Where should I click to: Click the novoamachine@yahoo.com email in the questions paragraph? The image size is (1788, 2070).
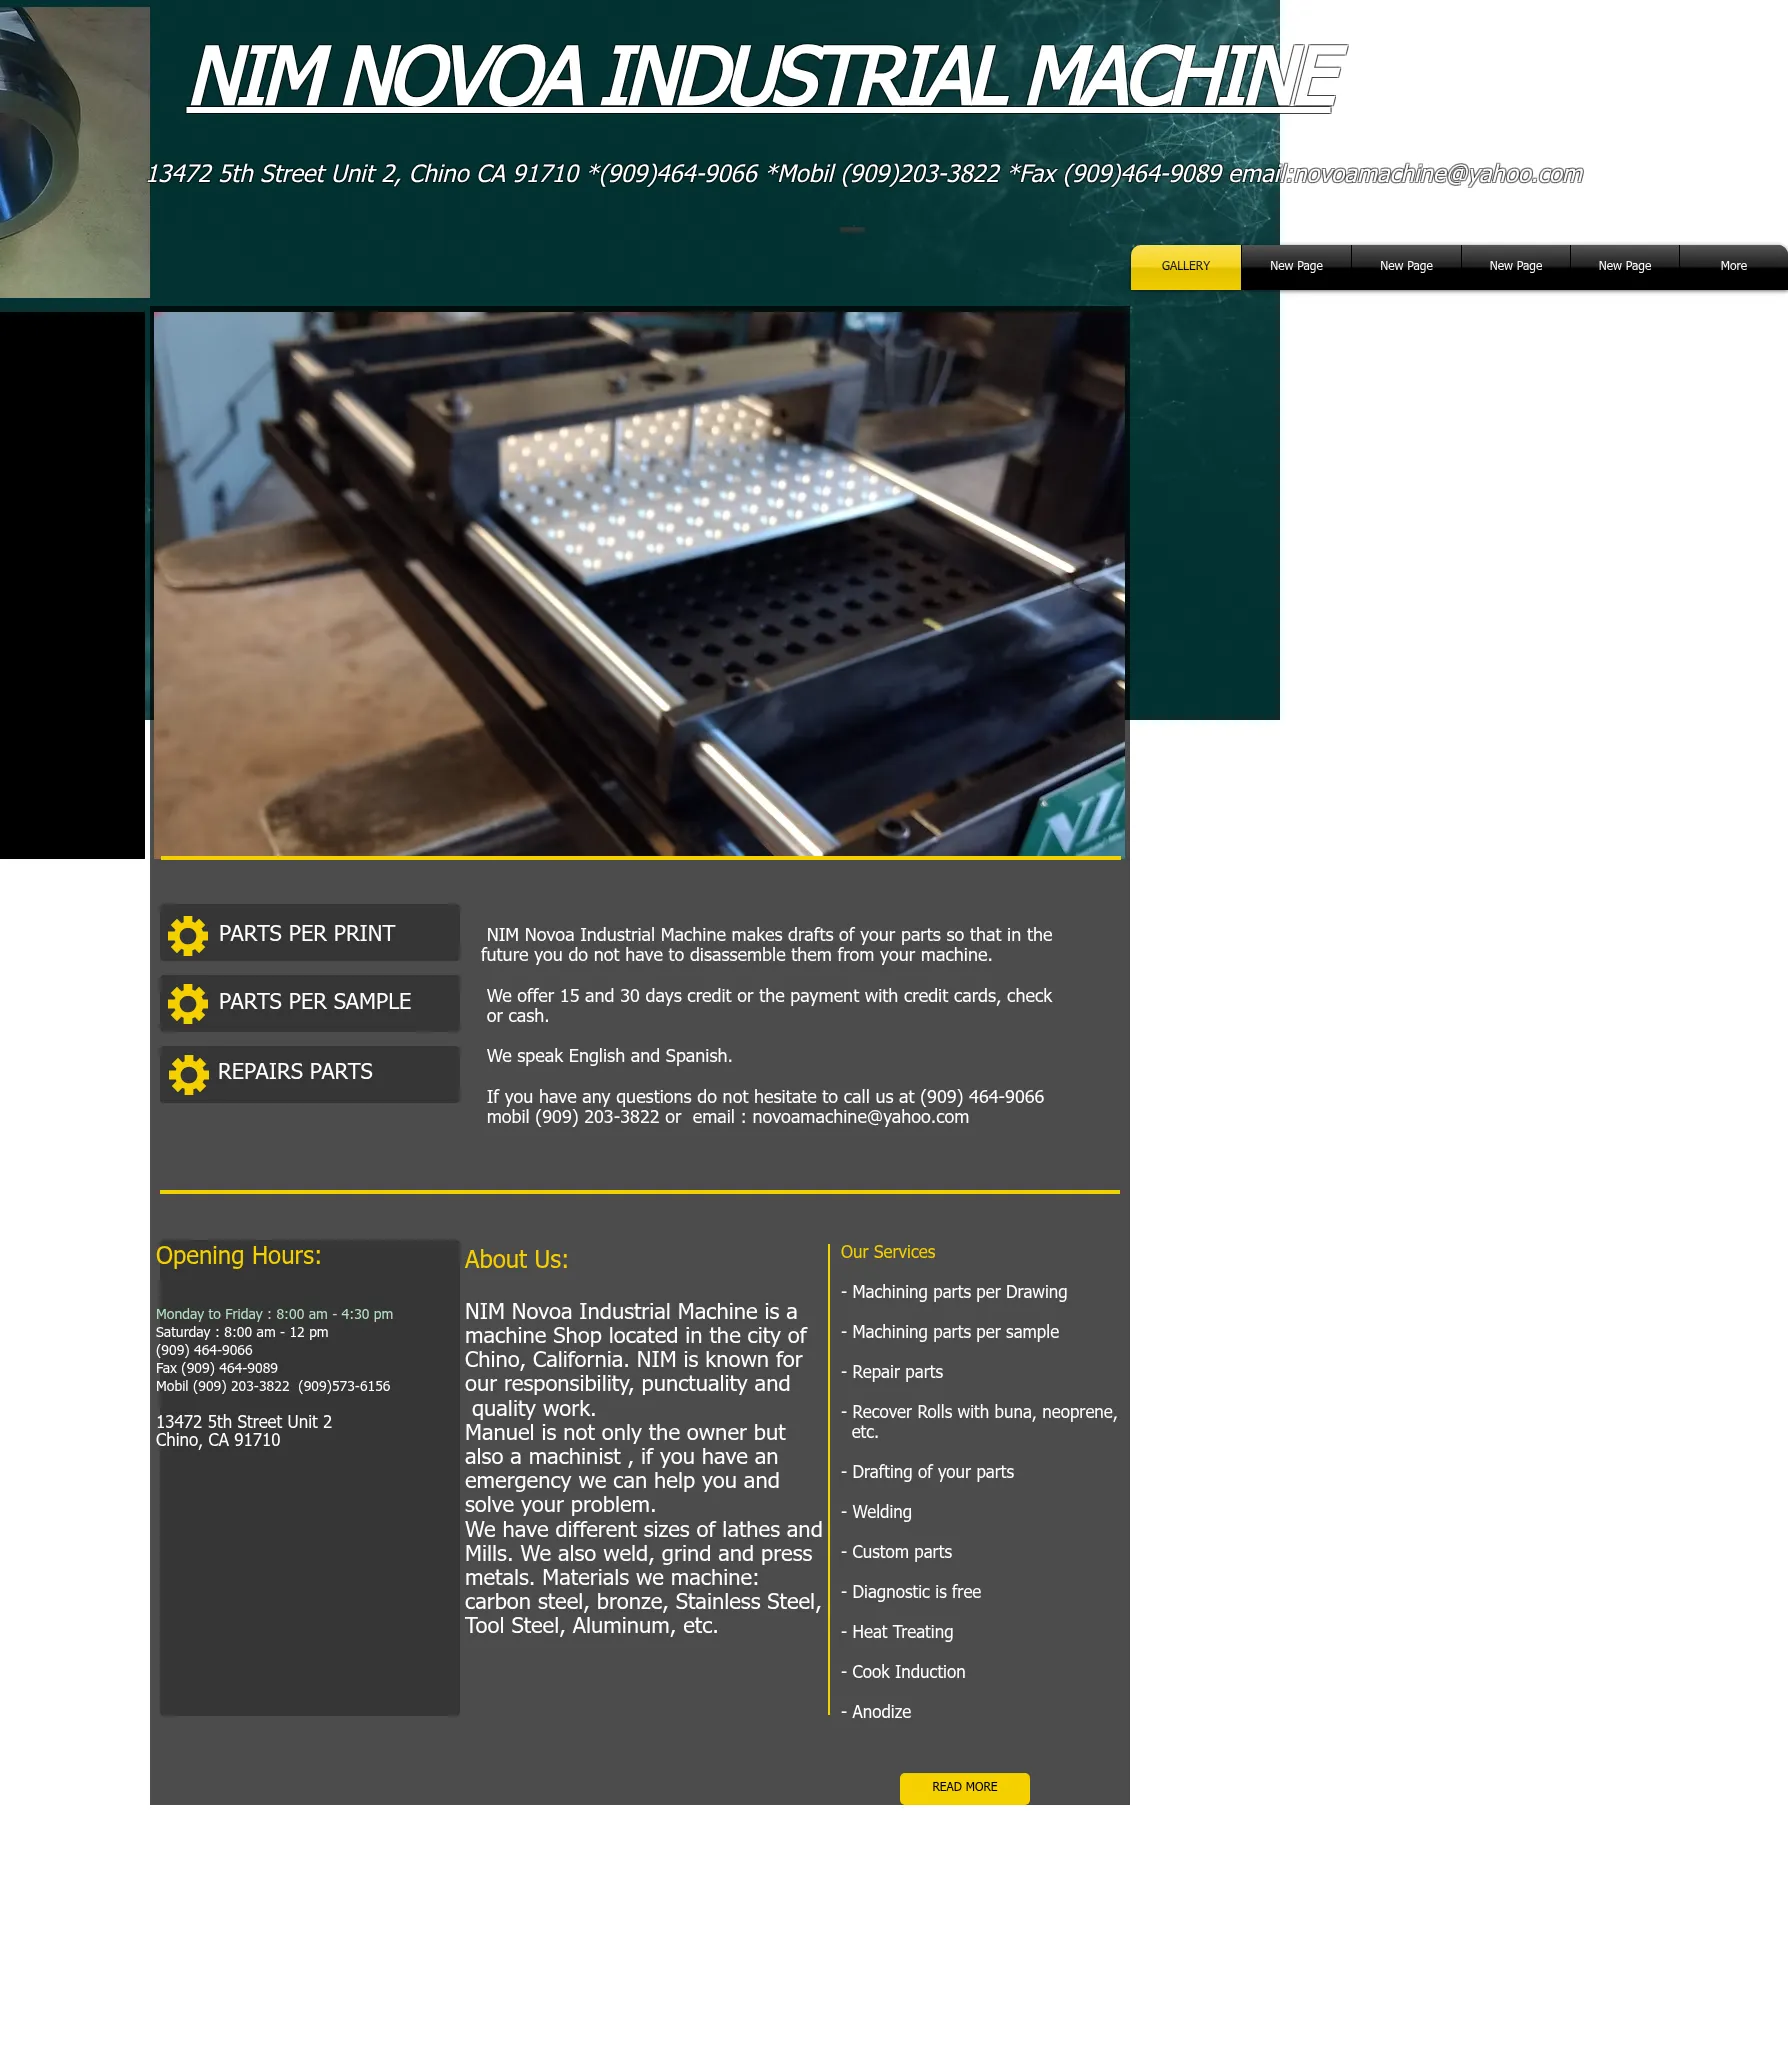[x=860, y=1117]
